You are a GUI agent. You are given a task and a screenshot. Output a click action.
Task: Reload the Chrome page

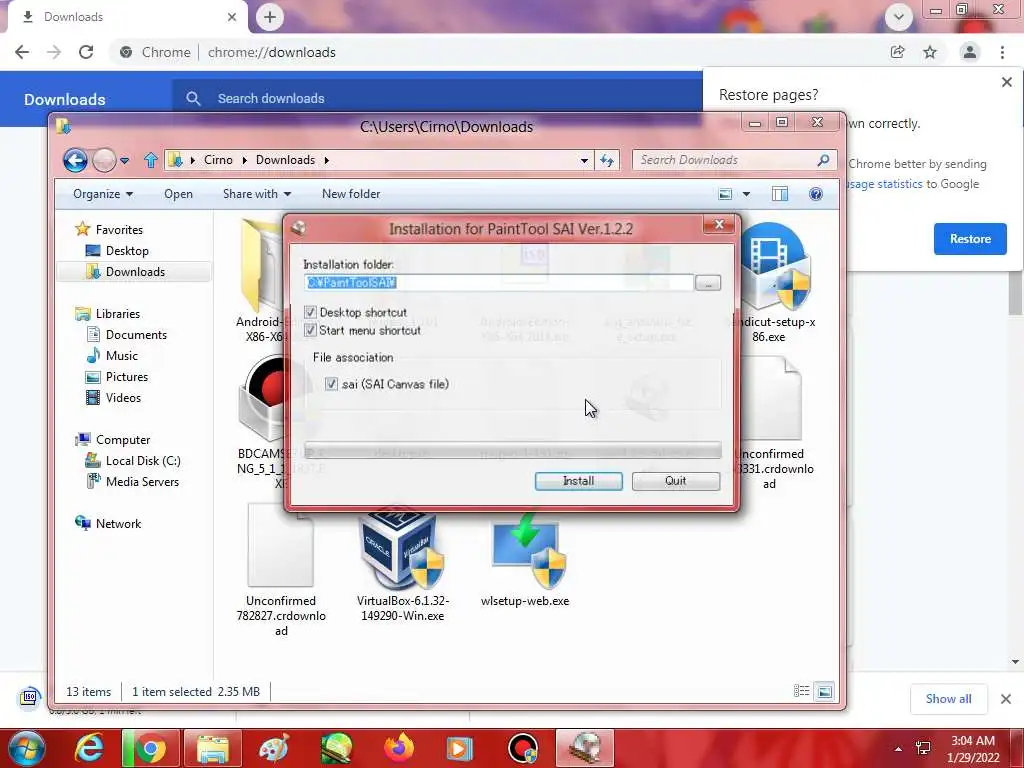coord(86,52)
